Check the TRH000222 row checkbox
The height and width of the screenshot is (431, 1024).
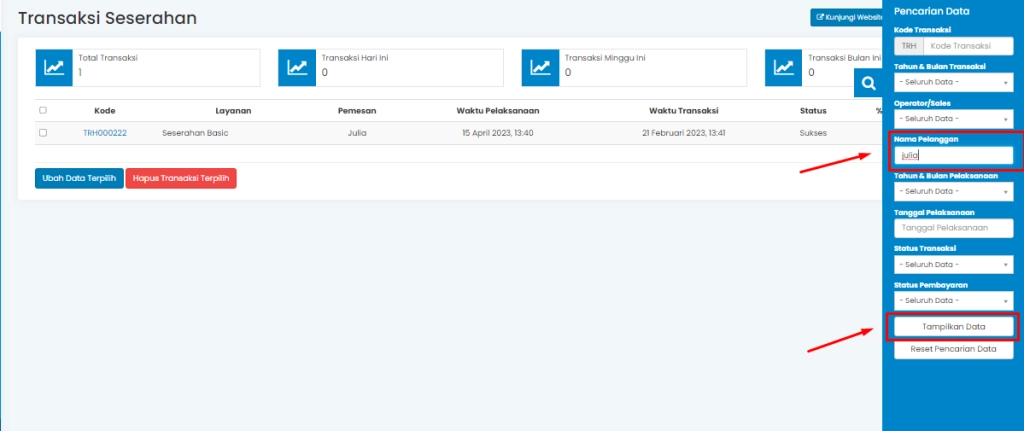coord(43,132)
